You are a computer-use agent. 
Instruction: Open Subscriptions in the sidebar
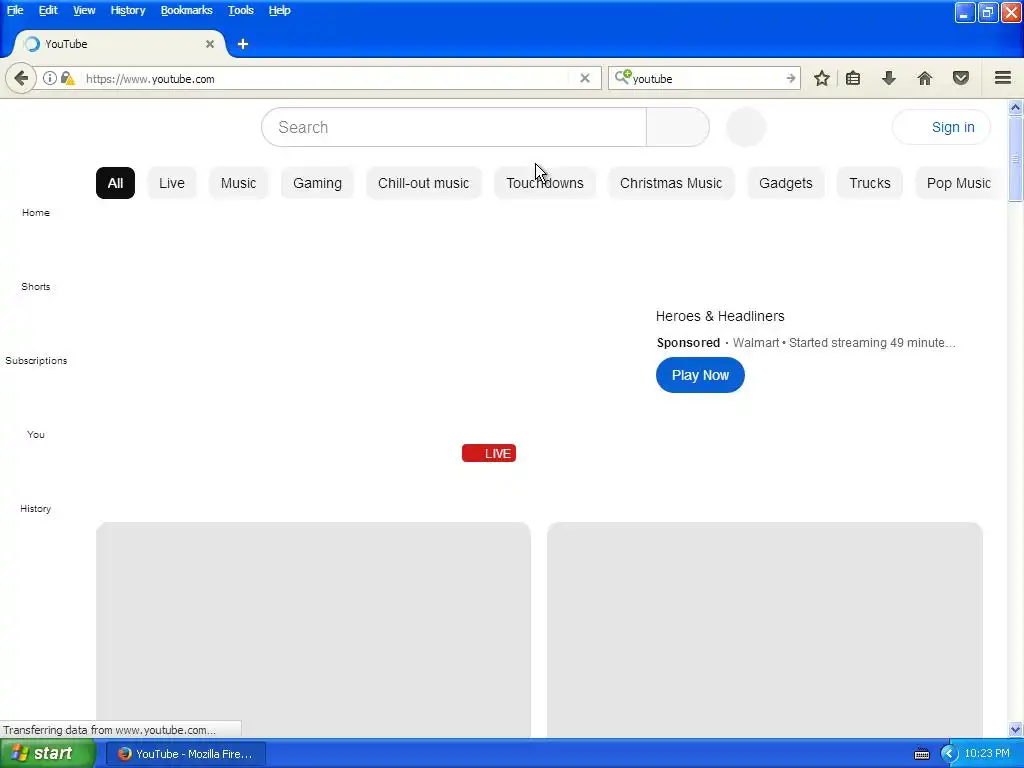point(36,360)
